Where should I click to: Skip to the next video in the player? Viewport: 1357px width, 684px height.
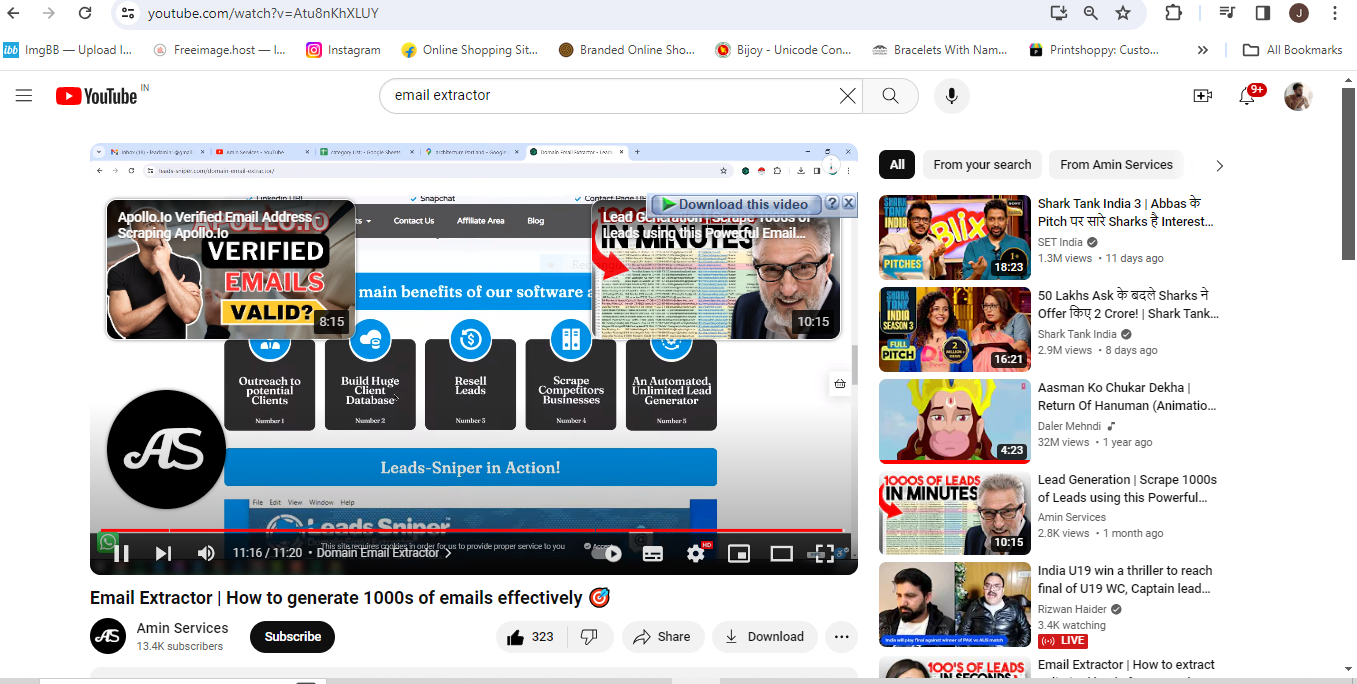pos(163,553)
